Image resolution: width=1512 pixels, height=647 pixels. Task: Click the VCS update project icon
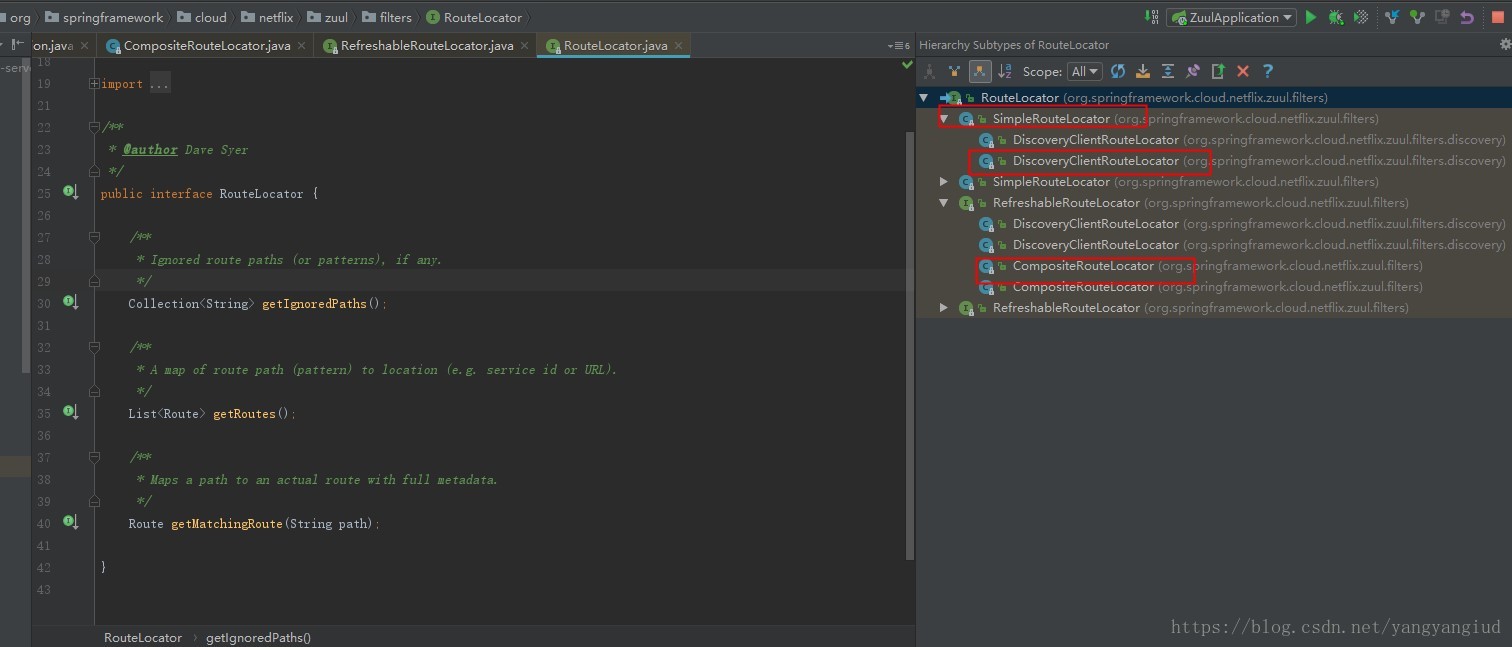coord(1391,17)
